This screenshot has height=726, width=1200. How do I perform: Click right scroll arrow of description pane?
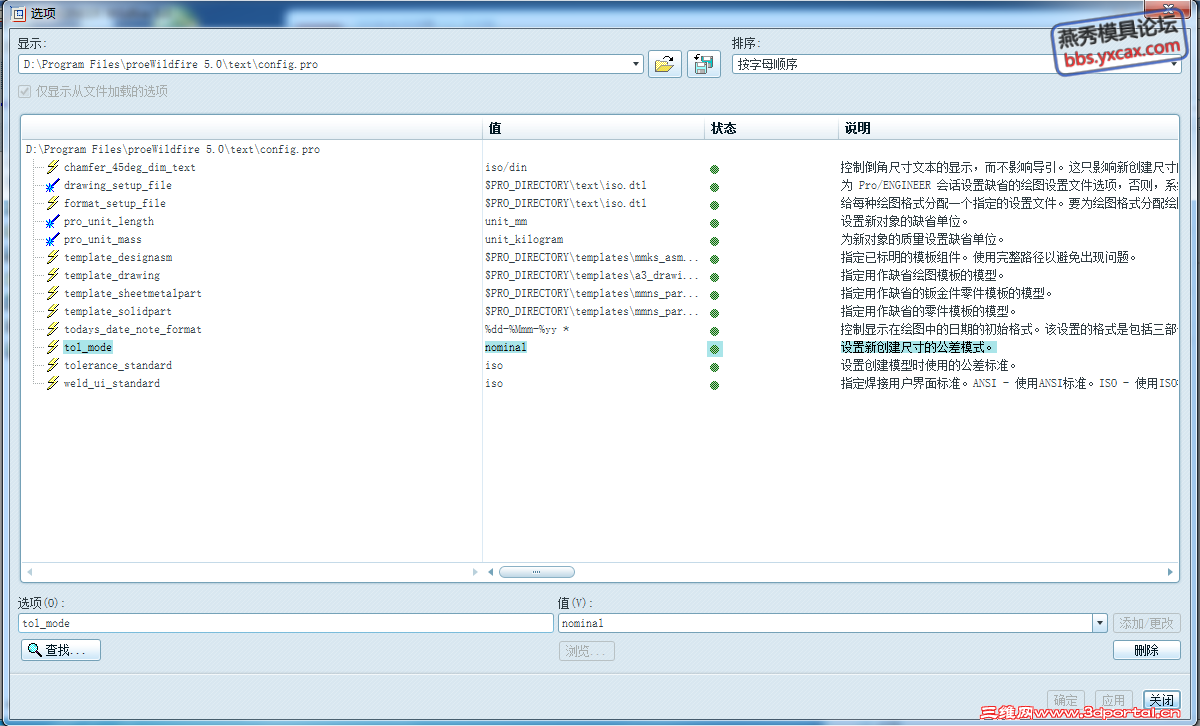tap(1170, 572)
